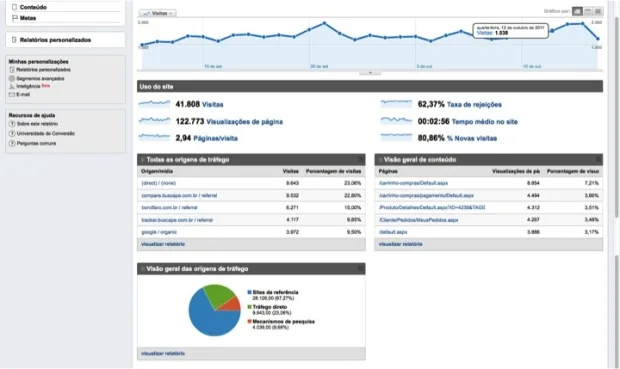Click the Inteligência chart icon
The height and width of the screenshot is (369, 620).
(12, 86)
